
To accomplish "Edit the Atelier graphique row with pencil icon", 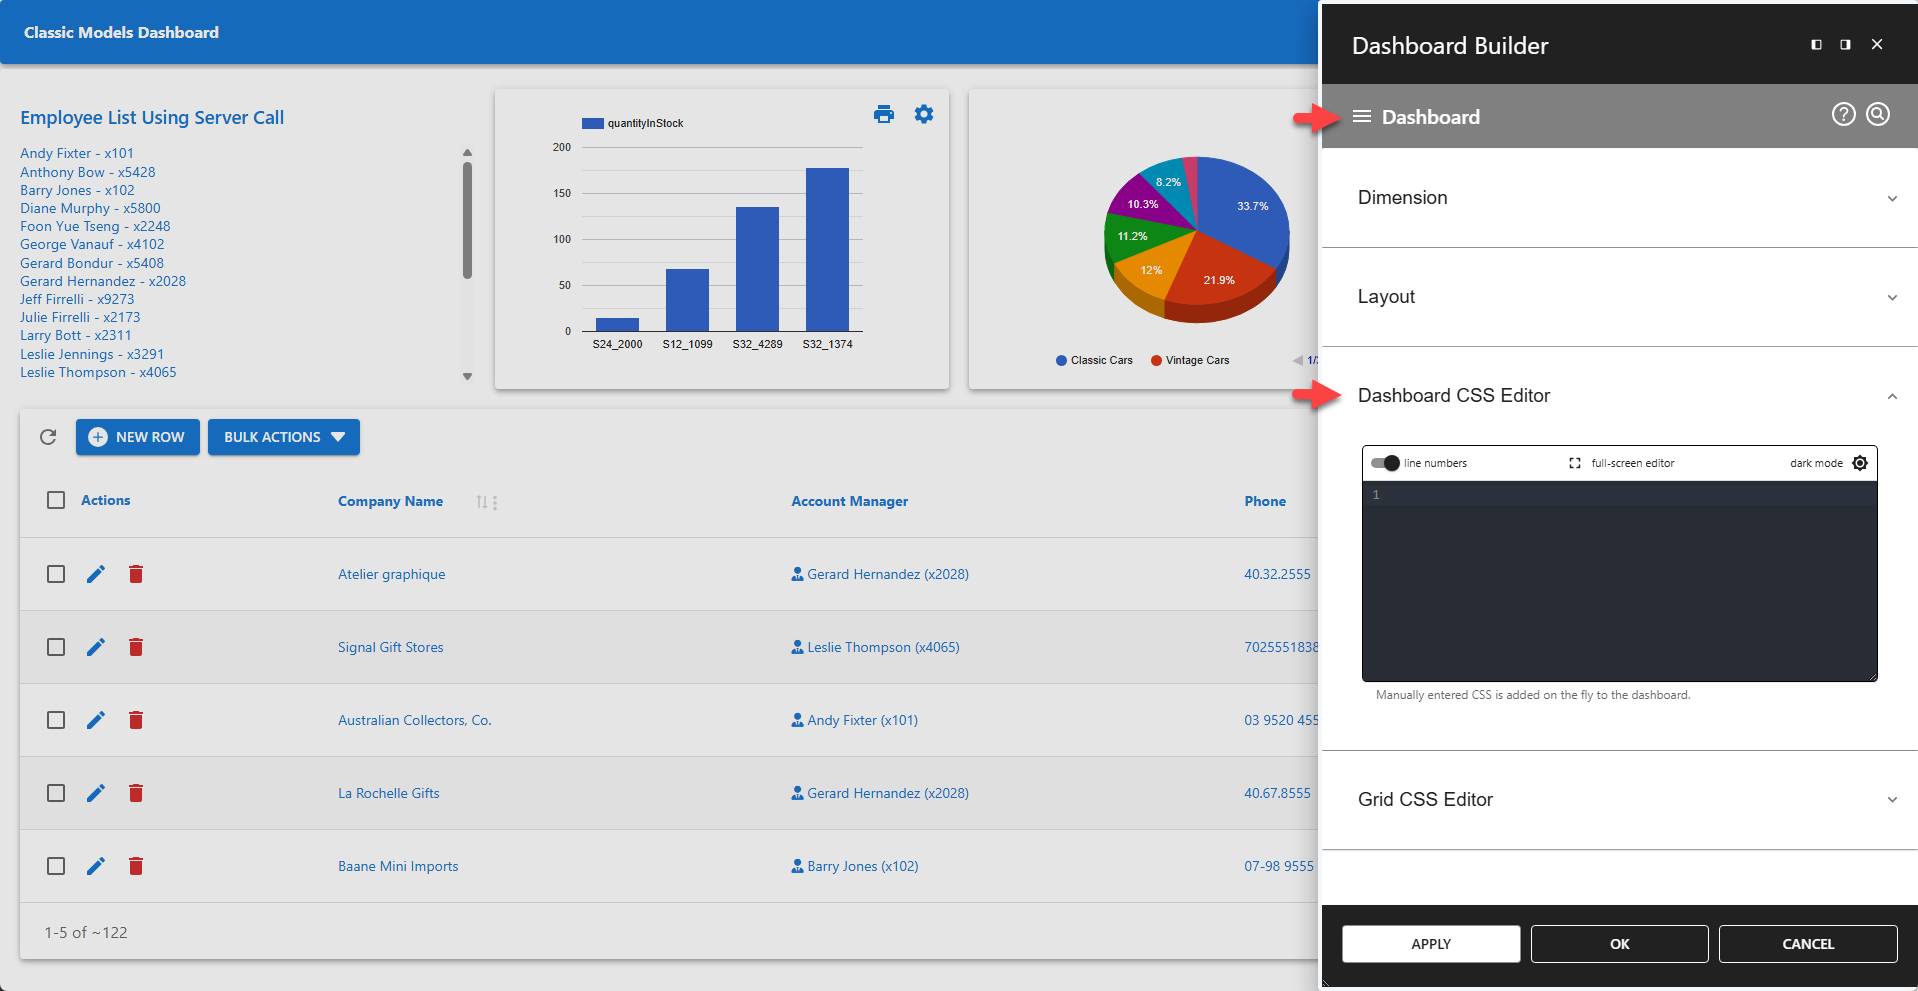I will [x=95, y=574].
